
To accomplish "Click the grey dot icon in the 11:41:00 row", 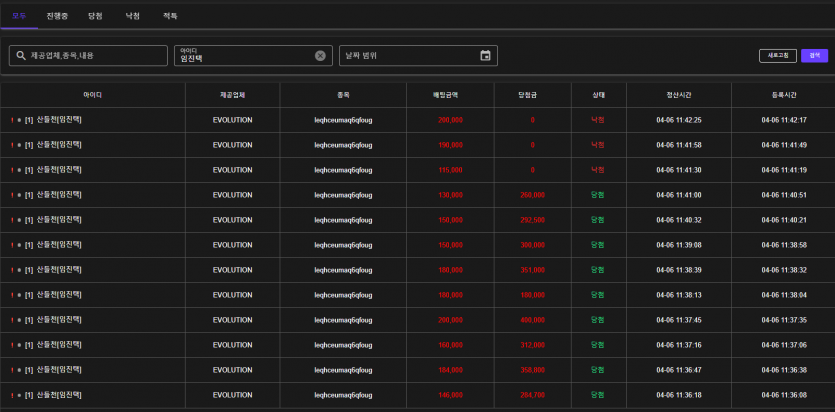I will 19,195.
